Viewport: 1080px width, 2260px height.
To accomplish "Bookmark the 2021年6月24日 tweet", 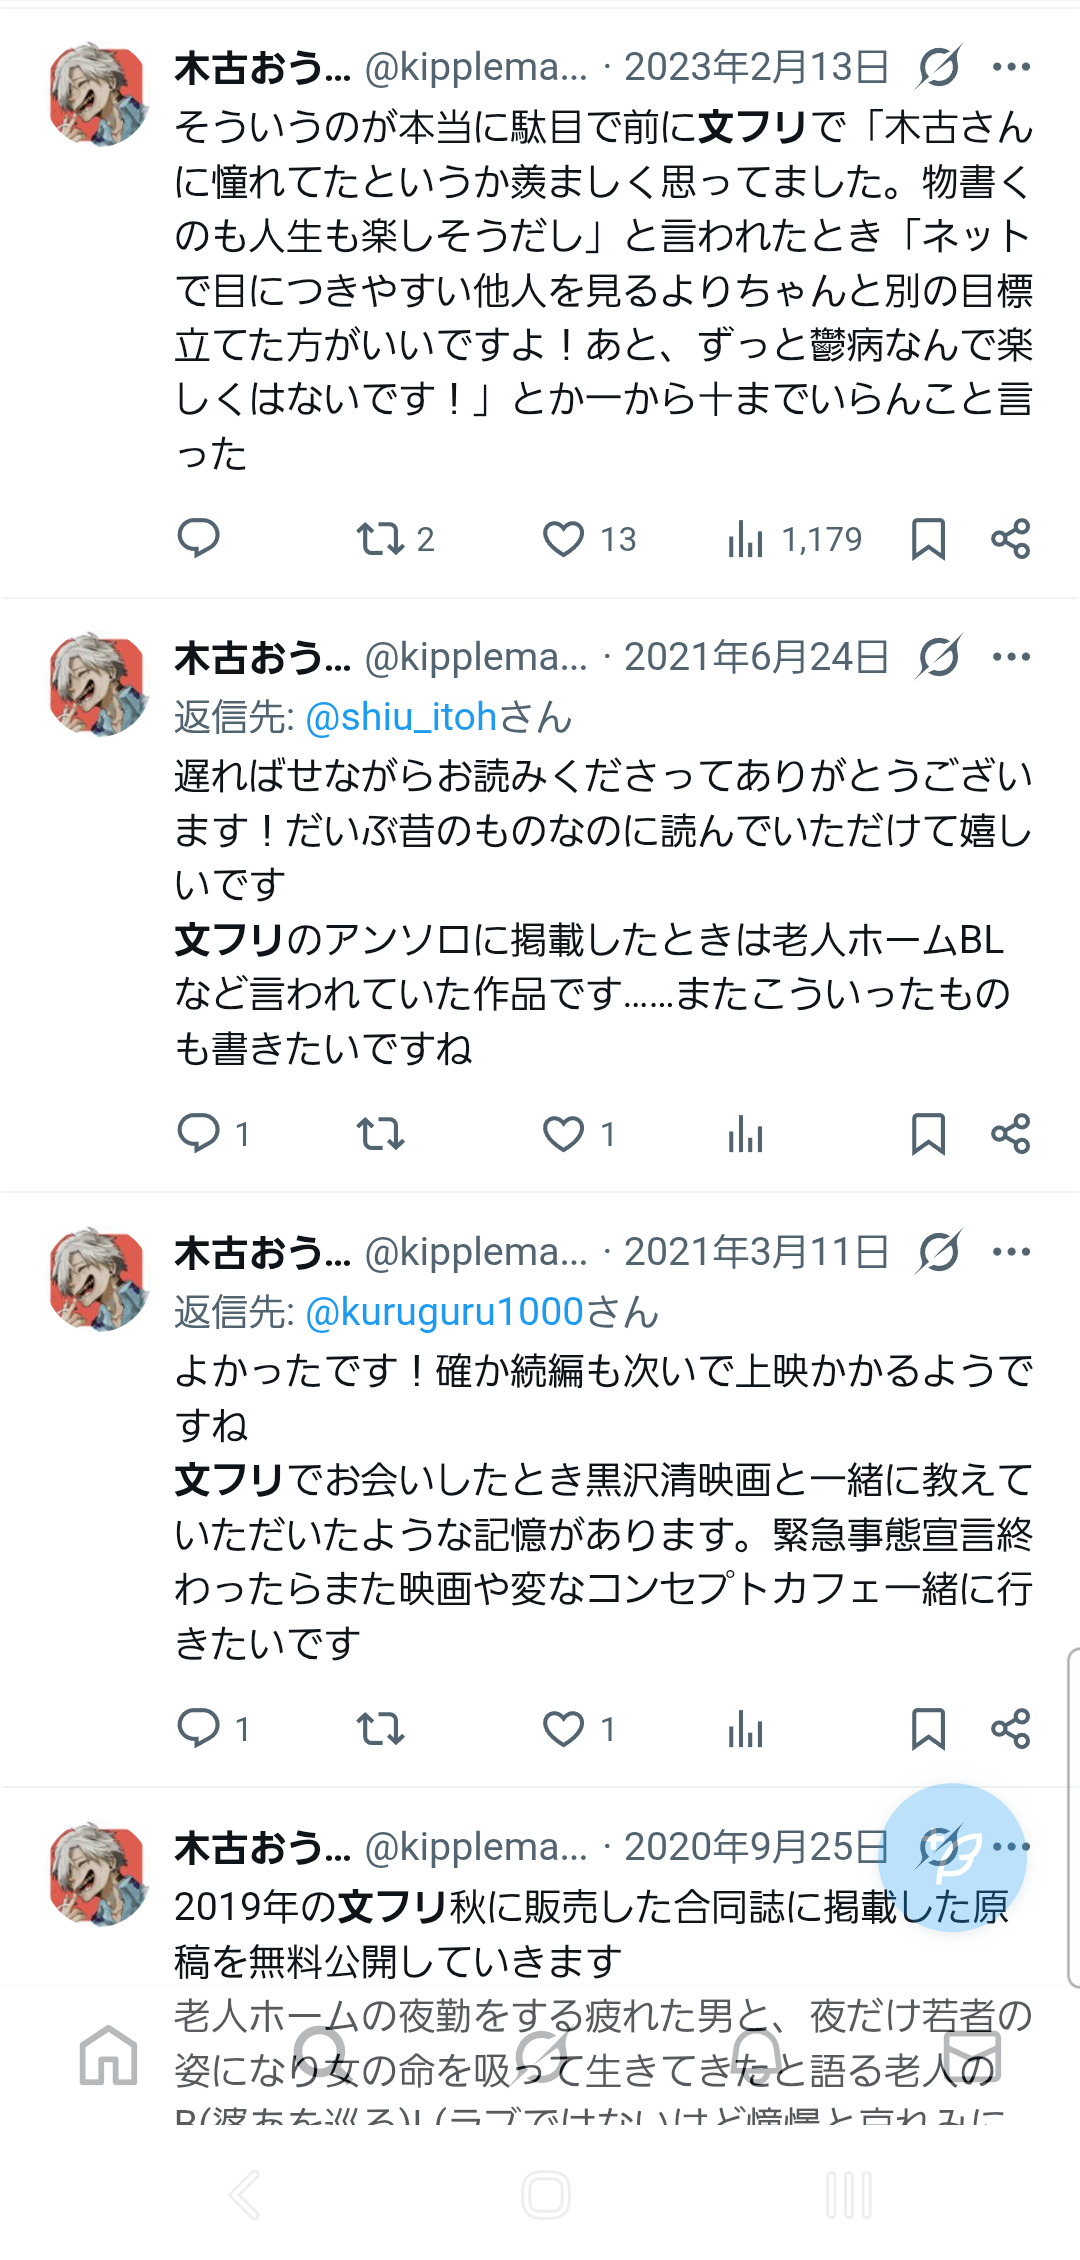I will pyautogui.click(x=928, y=1134).
